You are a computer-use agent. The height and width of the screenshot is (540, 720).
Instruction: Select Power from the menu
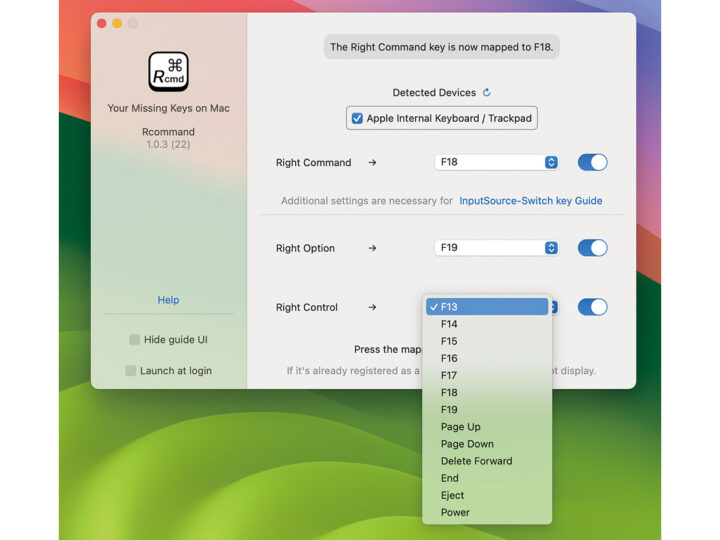pos(487,512)
